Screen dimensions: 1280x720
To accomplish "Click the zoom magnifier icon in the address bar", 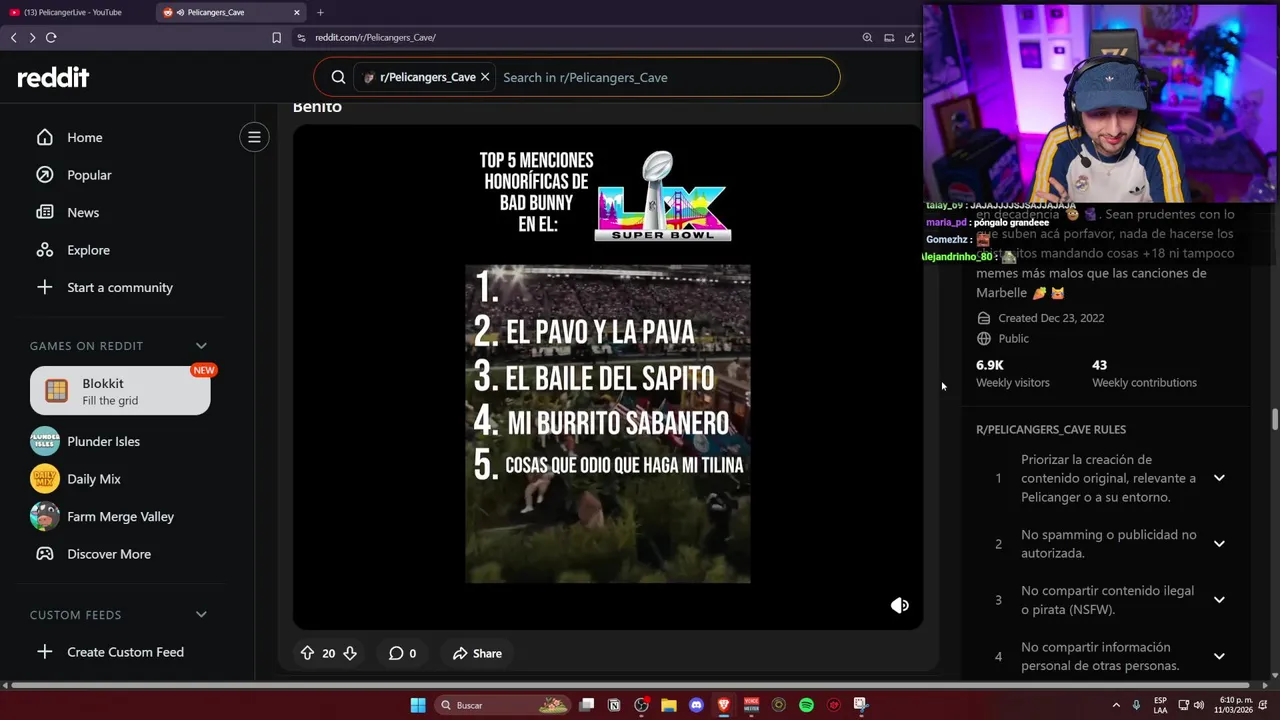I will tap(867, 37).
